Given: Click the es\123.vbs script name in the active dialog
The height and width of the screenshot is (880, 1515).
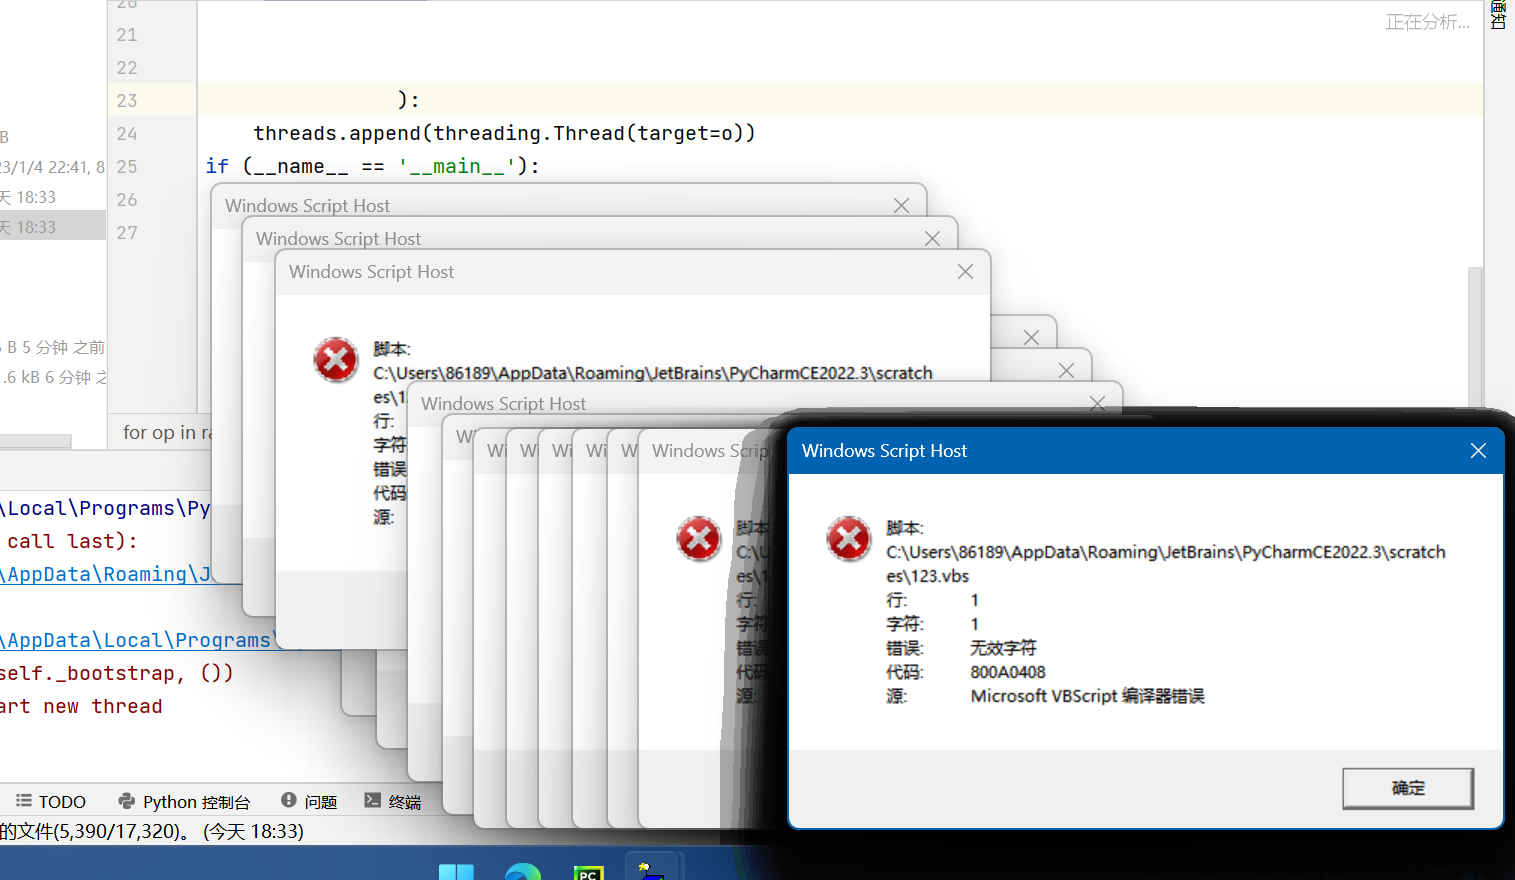Looking at the screenshot, I should click(x=927, y=576).
